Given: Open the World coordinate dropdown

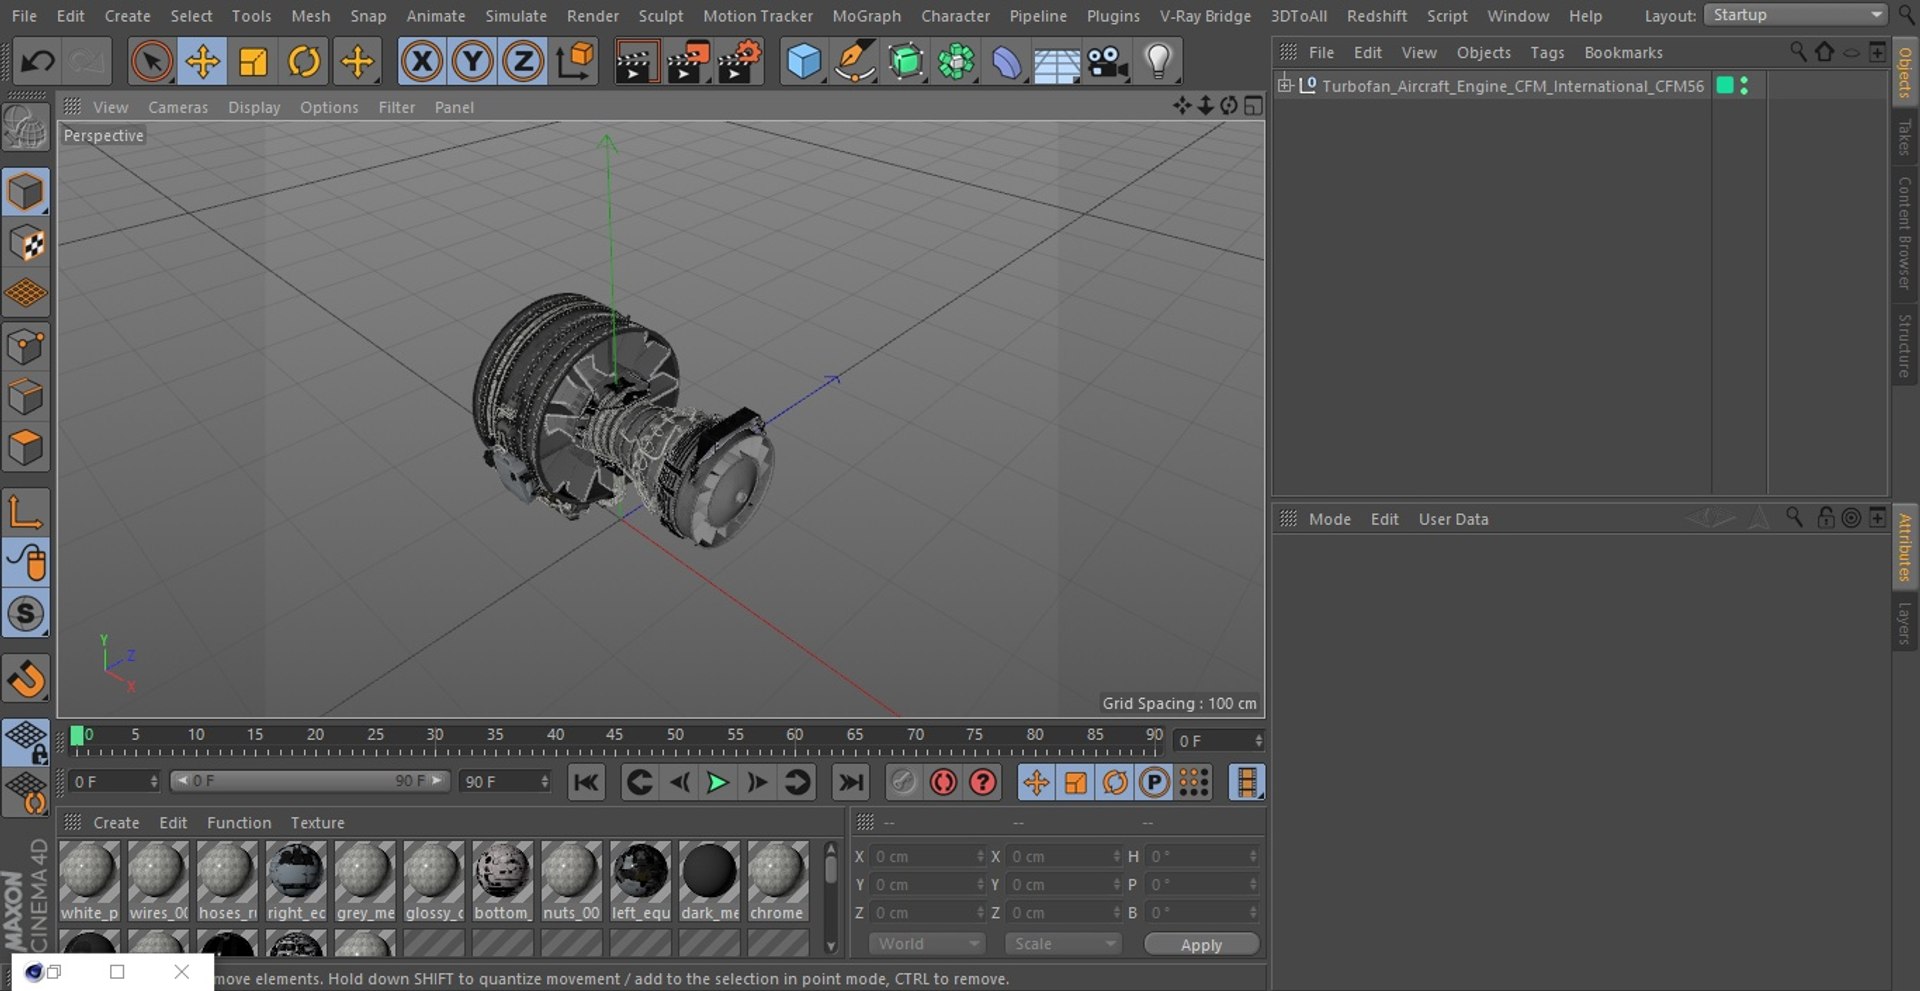Looking at the screenshot, I should 927,944.
